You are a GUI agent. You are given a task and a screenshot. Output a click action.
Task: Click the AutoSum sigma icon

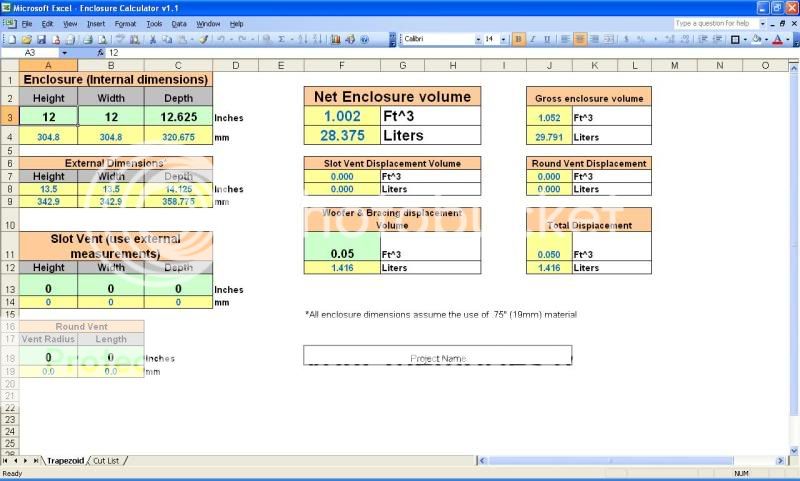tap(280, 39)
